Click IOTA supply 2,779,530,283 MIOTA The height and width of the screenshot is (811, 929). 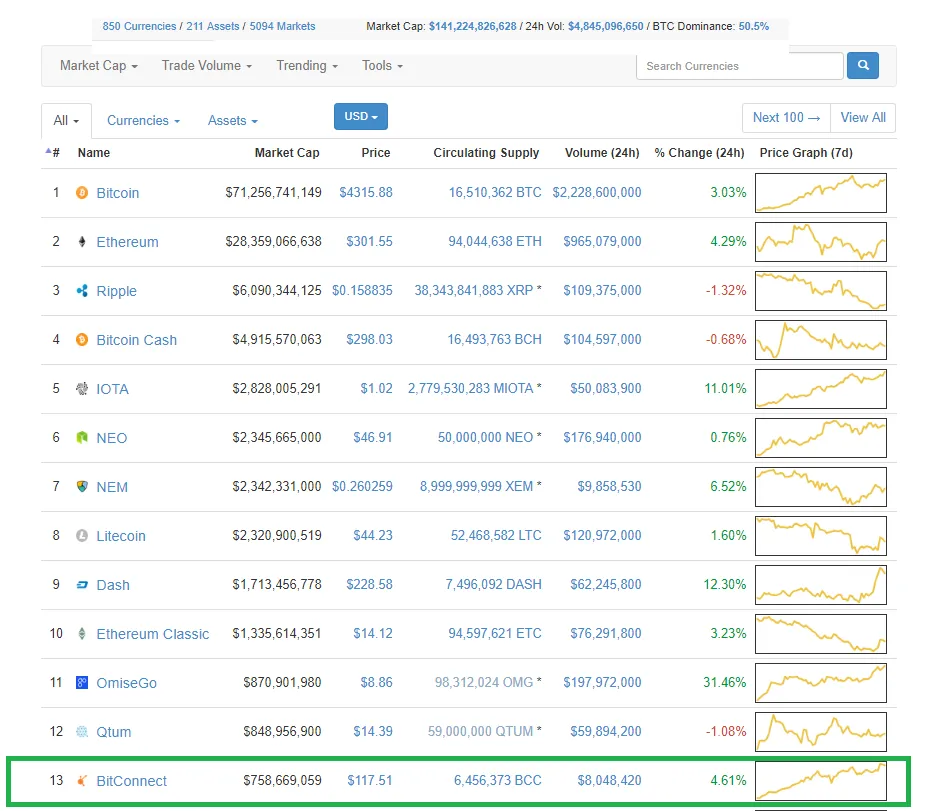click(x=470, y=389)
